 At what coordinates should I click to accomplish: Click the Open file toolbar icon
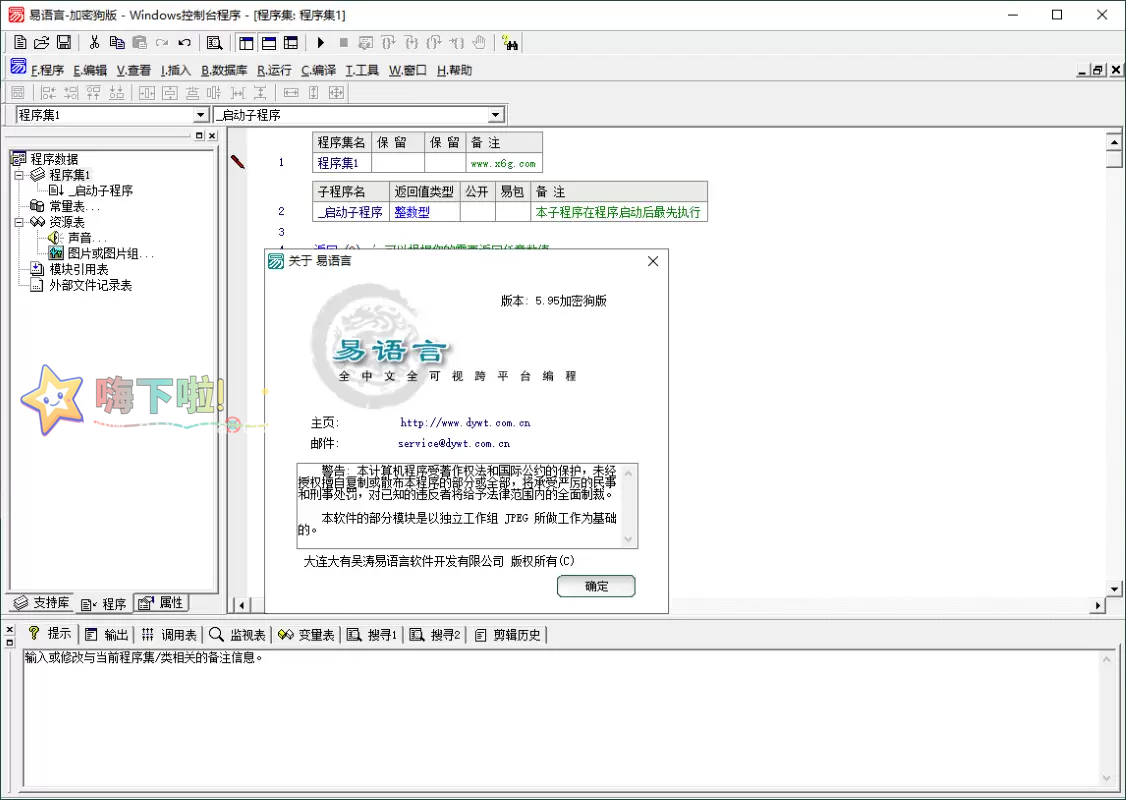[42, 42]
